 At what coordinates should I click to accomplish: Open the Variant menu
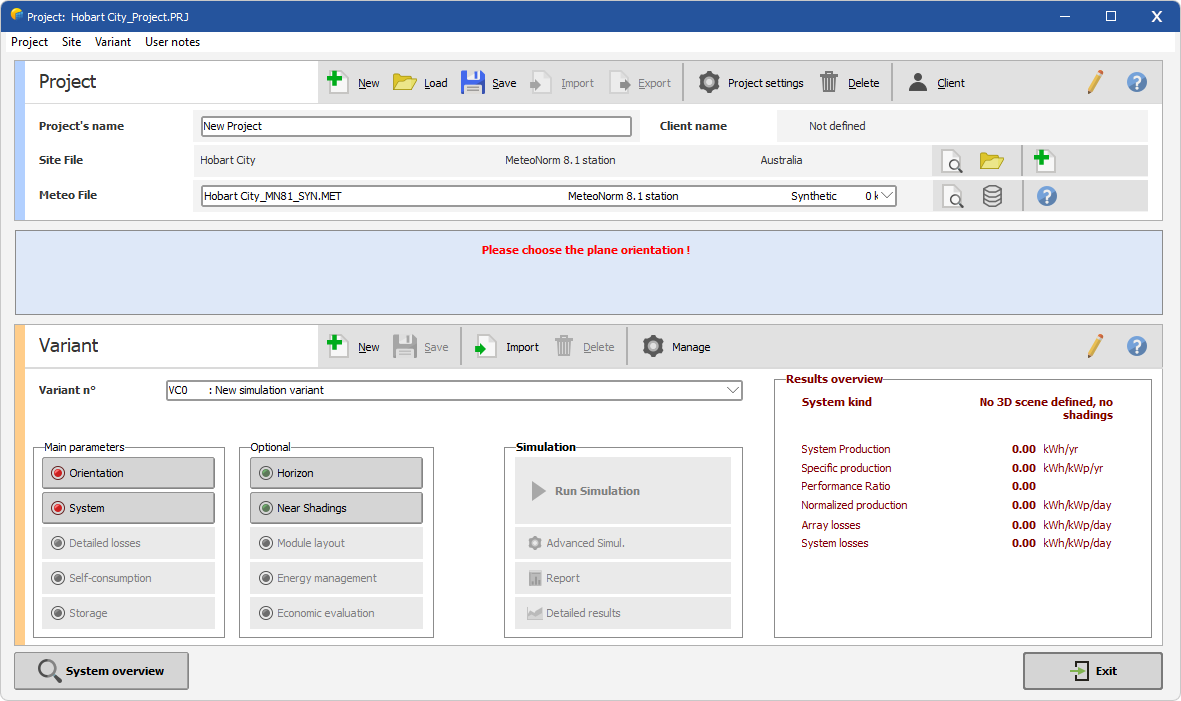coord(113,42)
